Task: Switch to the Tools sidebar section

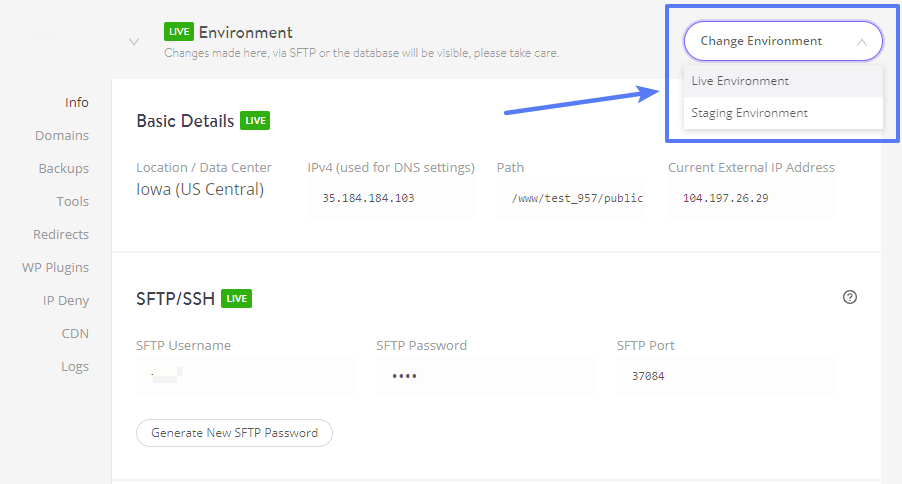Action: point(72,201)
